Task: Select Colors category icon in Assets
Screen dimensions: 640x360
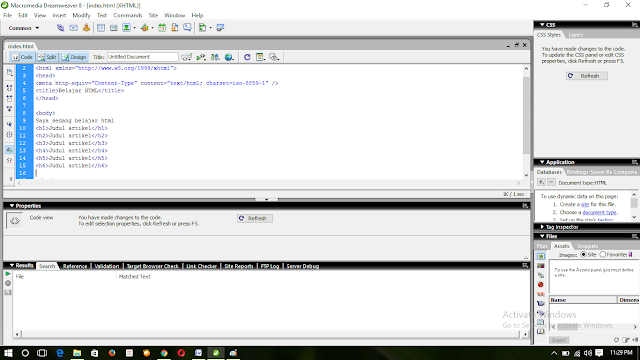Action: 541,266
